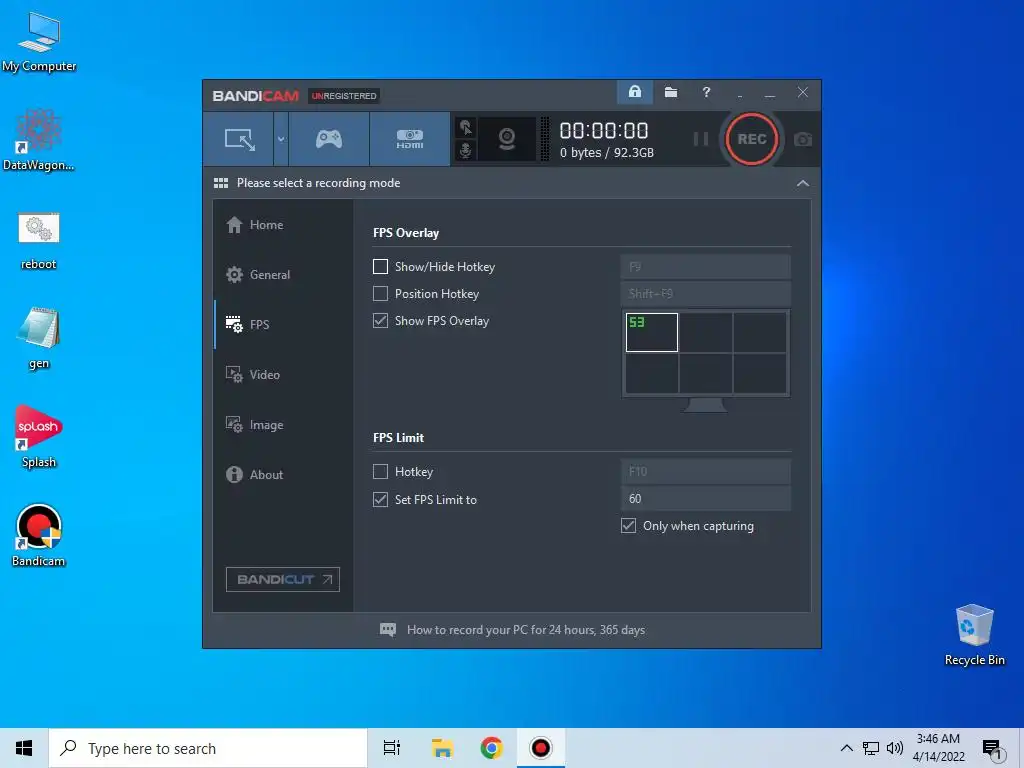Uncheck Show FPS Overlay
The image size is (1024, 768).
380,321
